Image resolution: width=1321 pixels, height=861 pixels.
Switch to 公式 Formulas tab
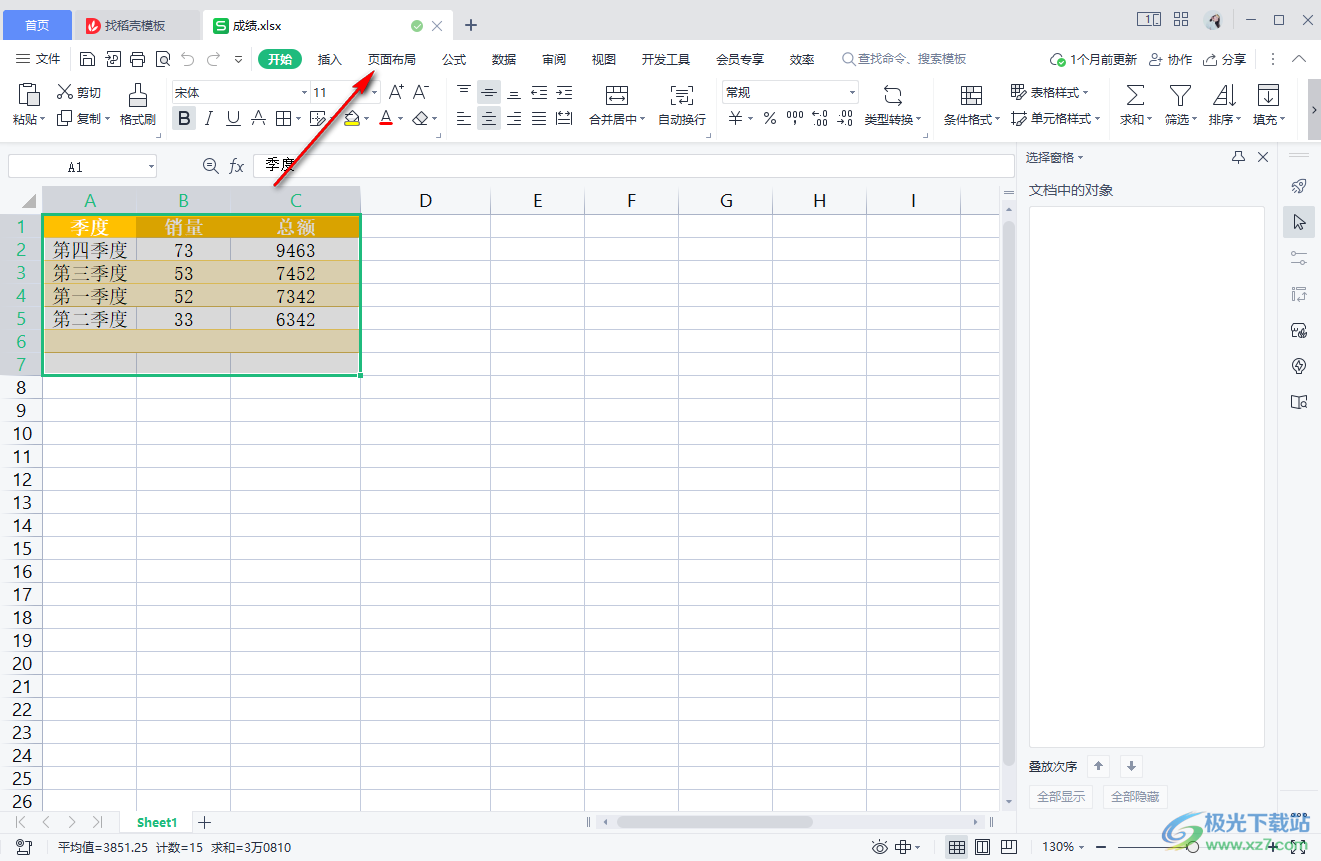click(454, 59)
